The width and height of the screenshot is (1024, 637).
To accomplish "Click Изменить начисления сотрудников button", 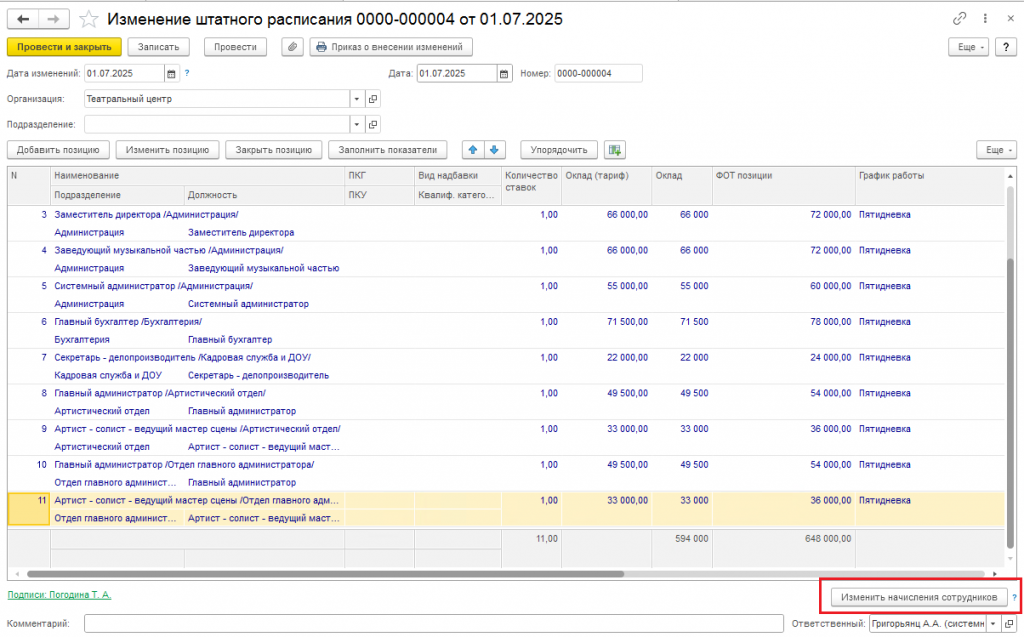I will [x=919, y=597].
